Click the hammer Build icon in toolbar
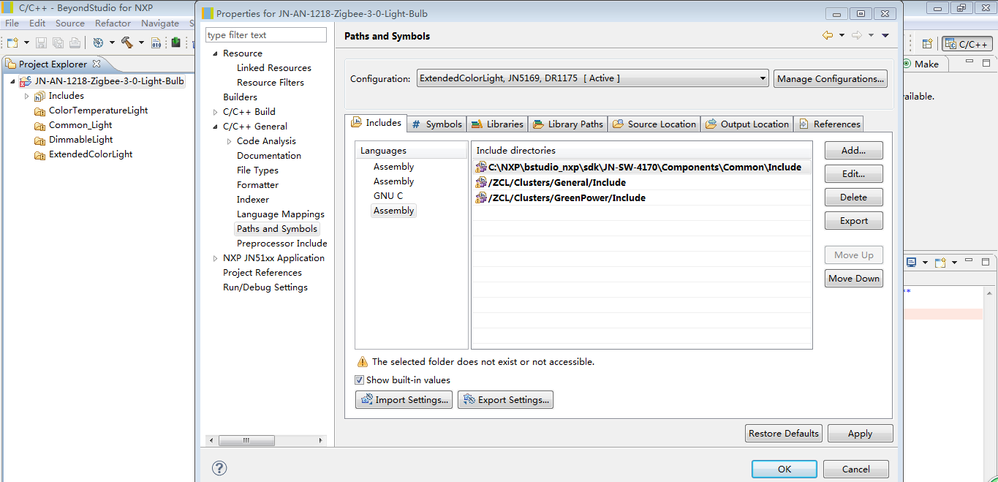Image resolution: width=998 pixels, height=482 pixels. (127, 43)
